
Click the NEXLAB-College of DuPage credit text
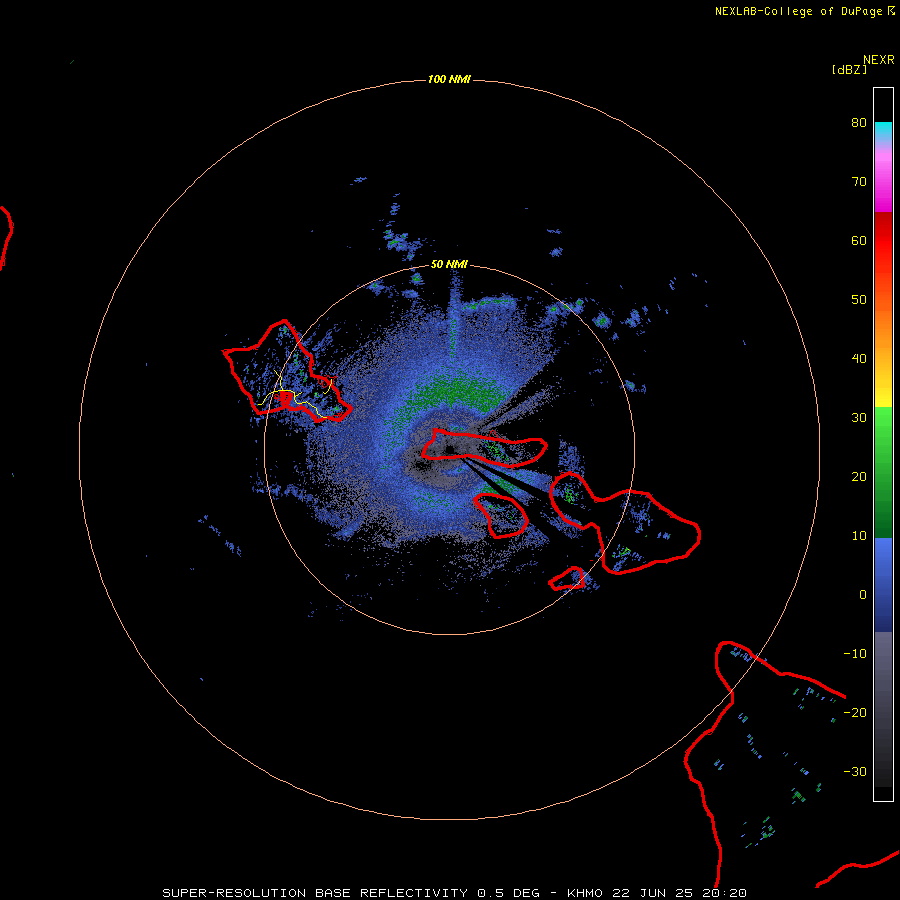click(804, 11)
